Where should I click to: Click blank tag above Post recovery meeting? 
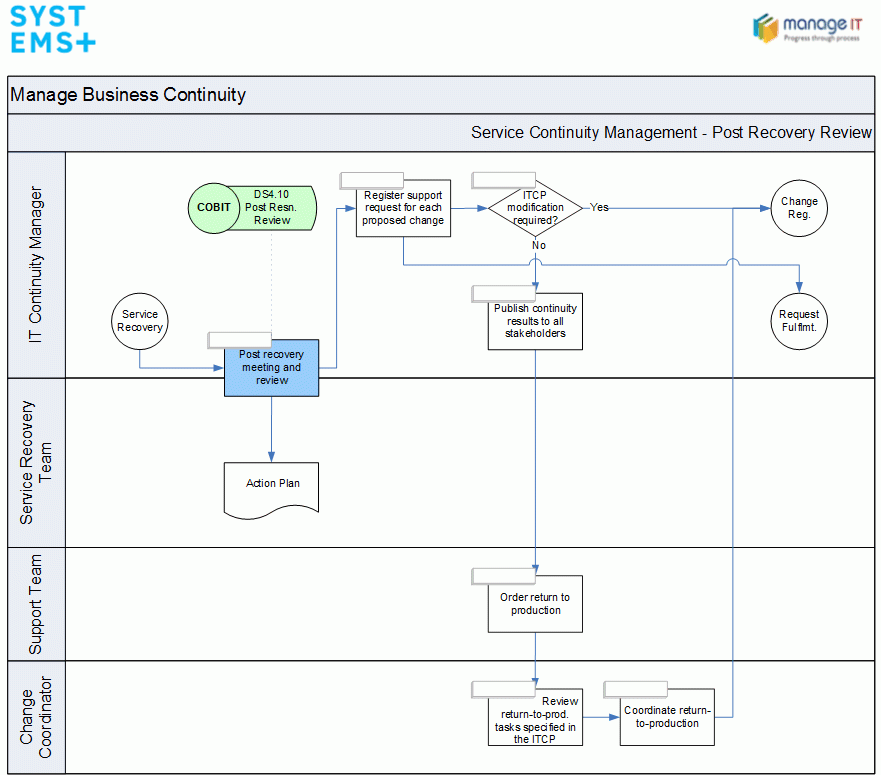[x=239, y=340]
